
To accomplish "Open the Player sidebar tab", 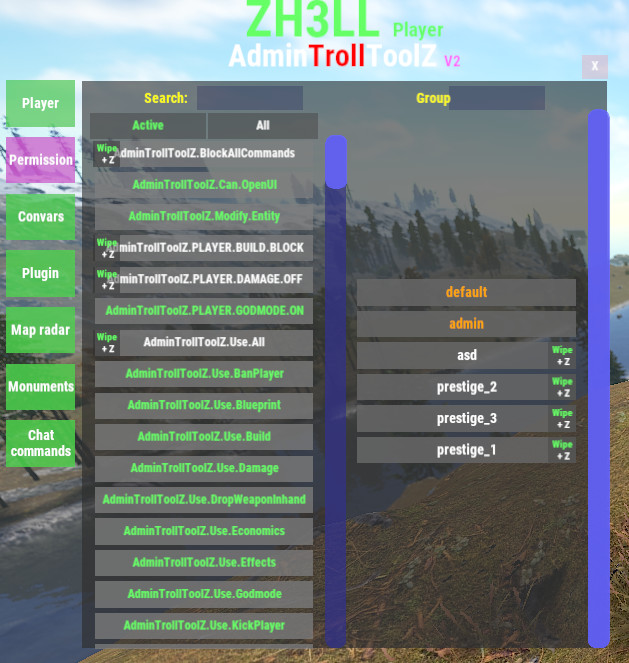I will click(41, 103).
